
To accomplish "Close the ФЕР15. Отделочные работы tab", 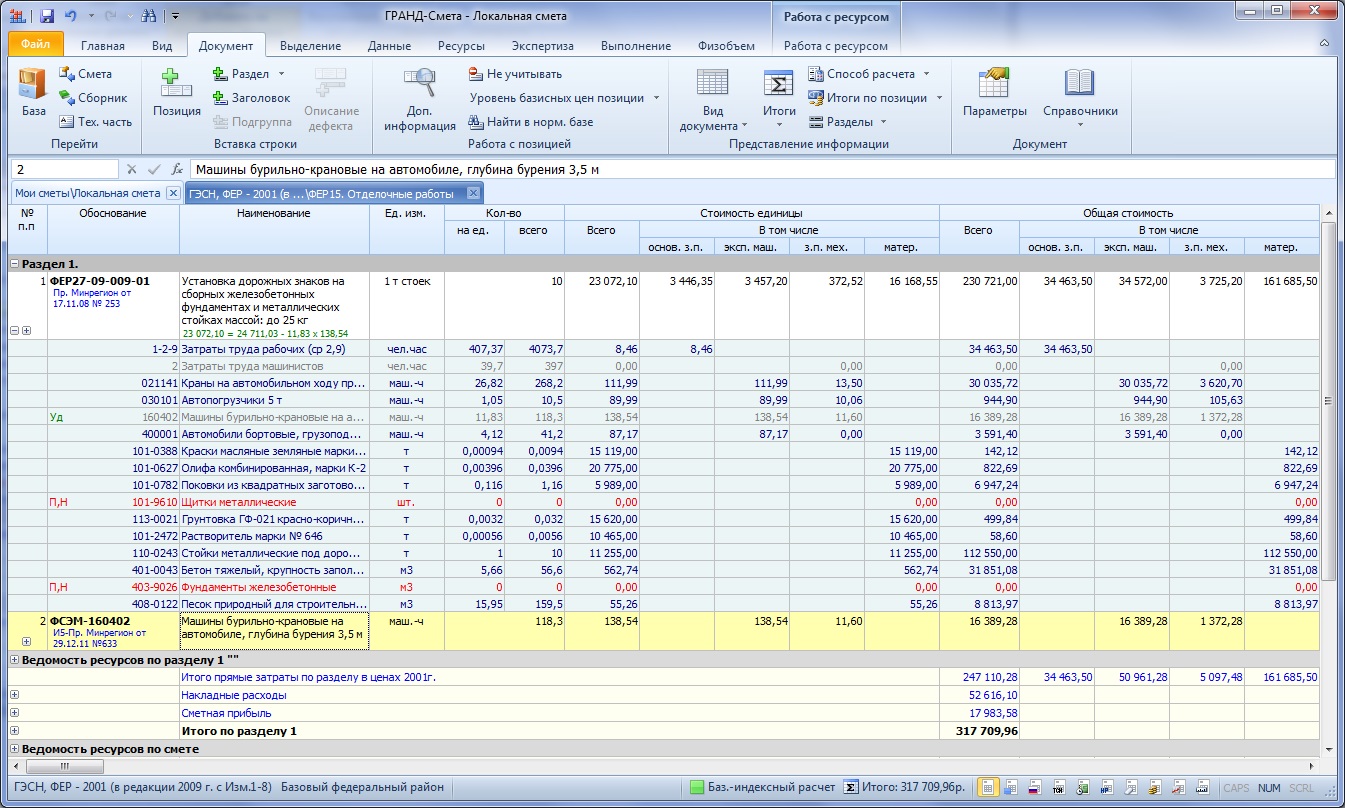I will pyautogui.click(x=474, y=193).
